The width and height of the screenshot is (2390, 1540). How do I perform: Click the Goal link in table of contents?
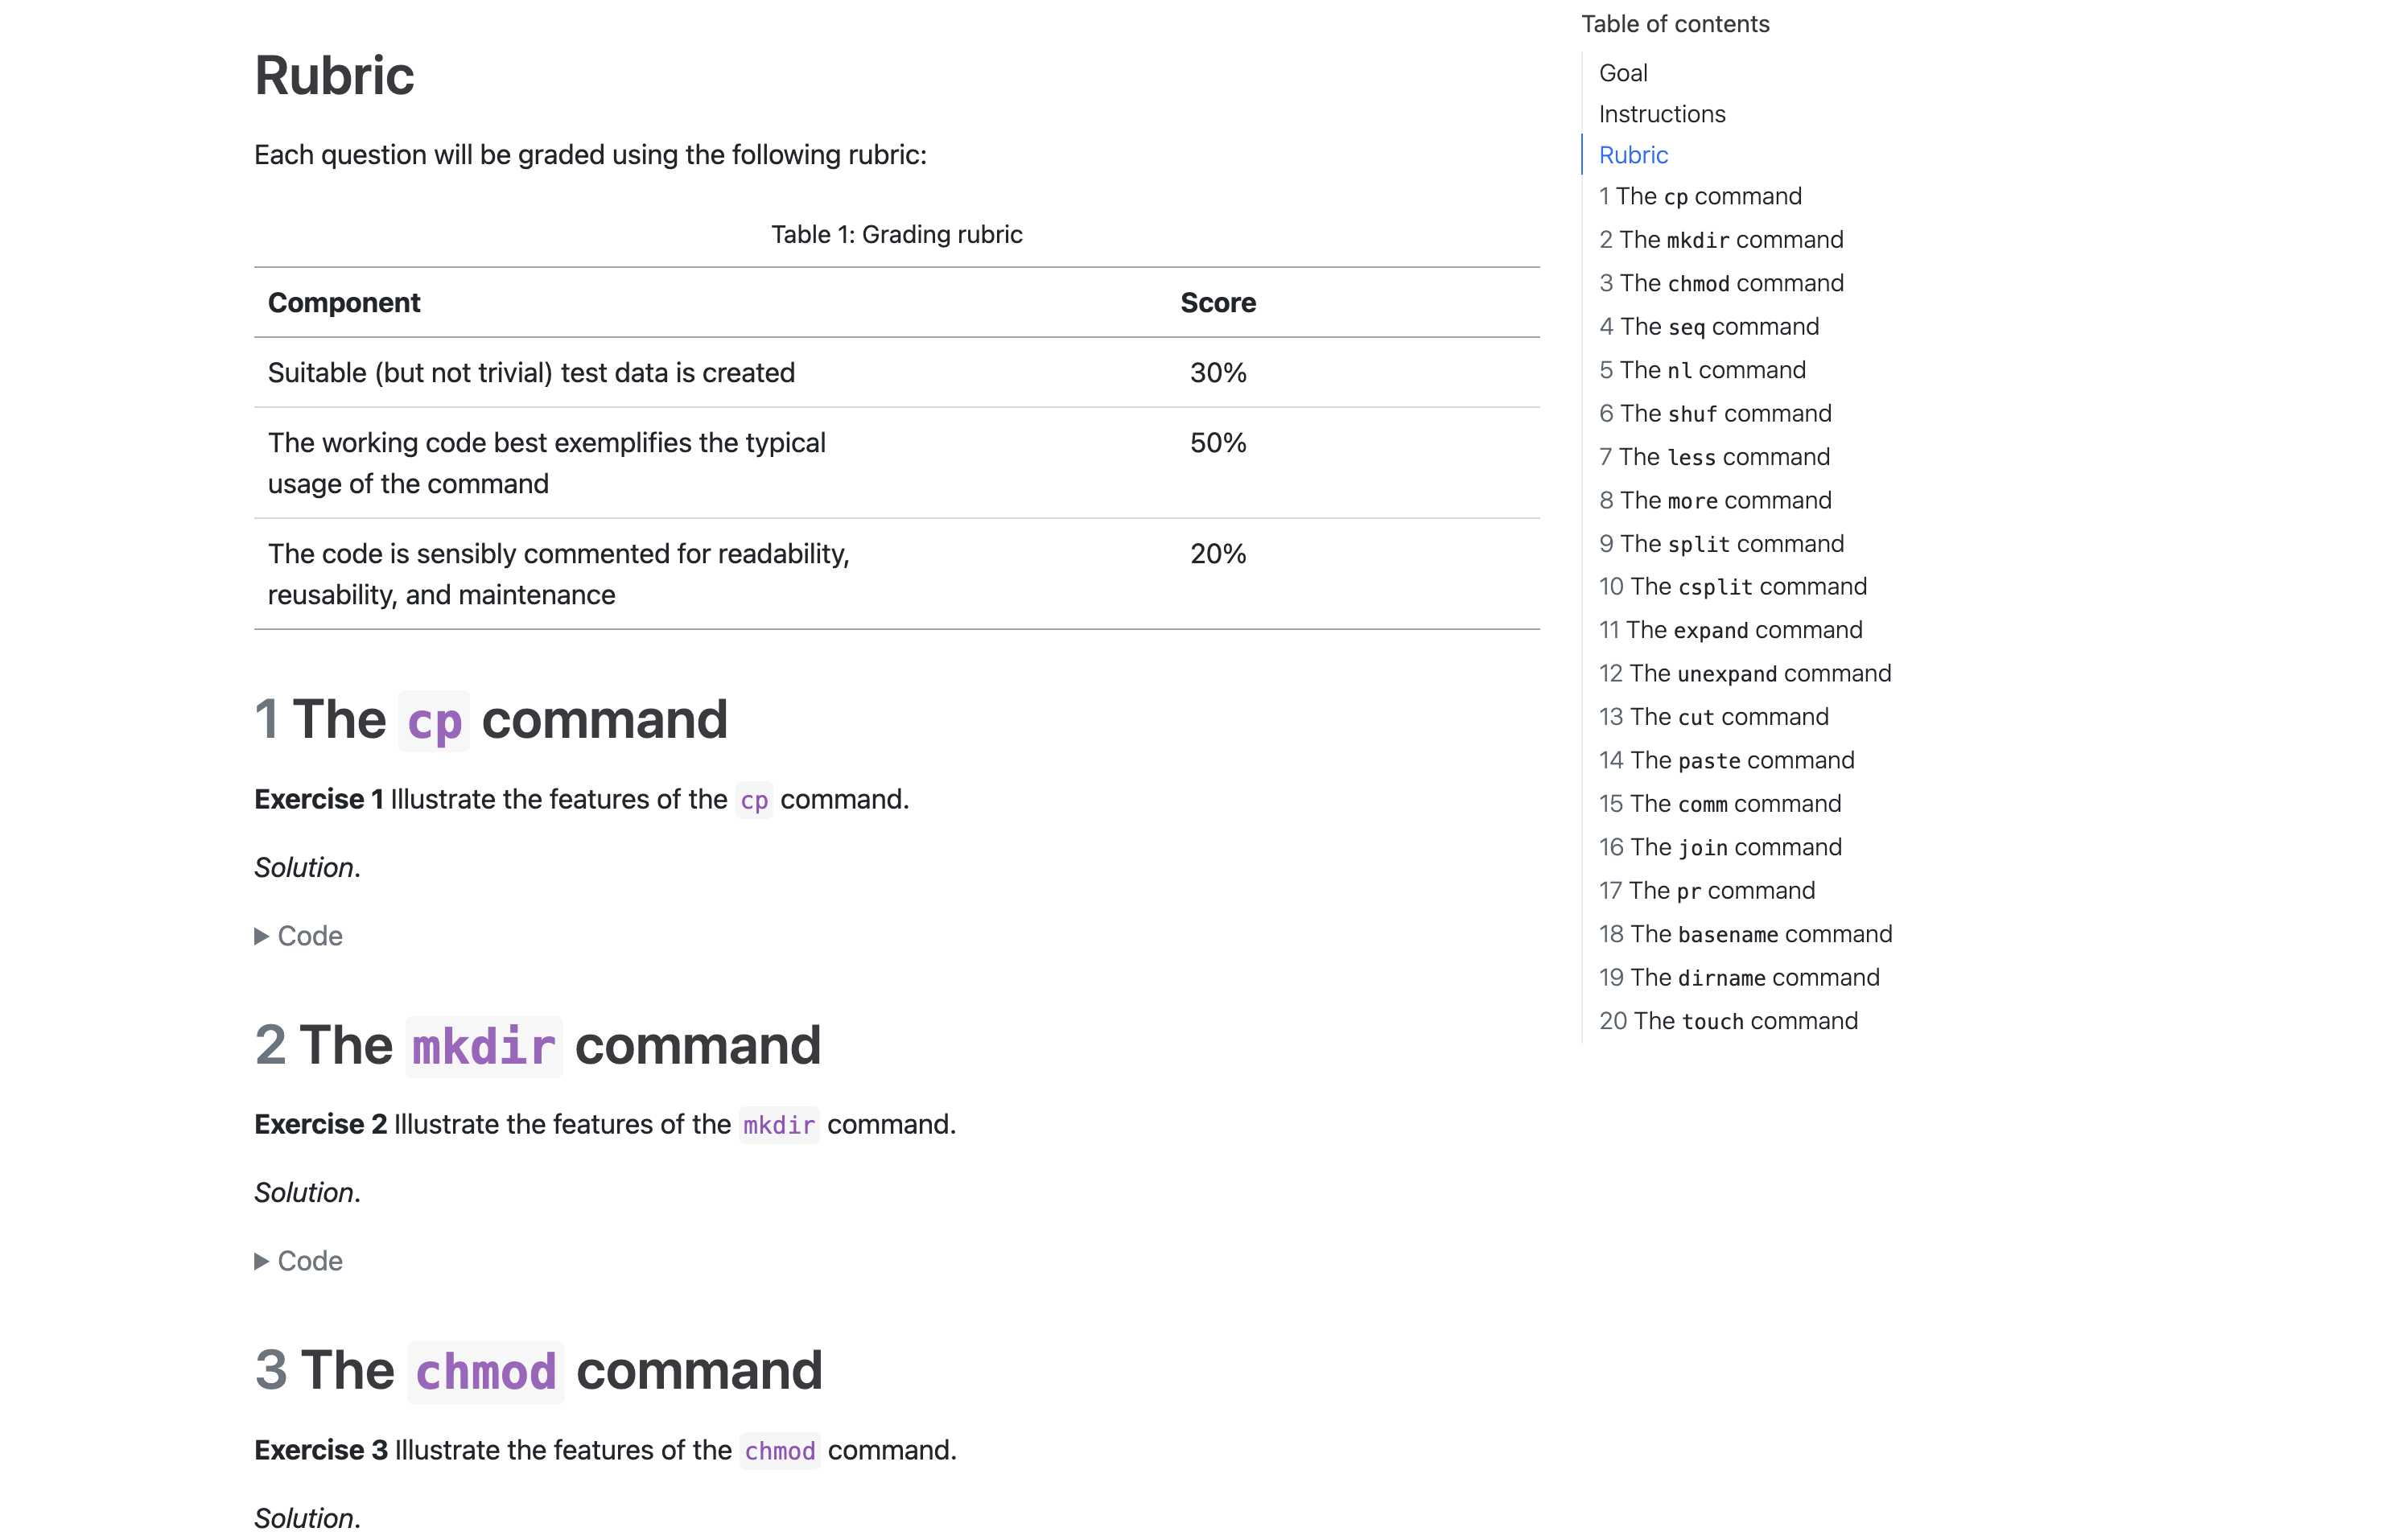[1621, 72]
